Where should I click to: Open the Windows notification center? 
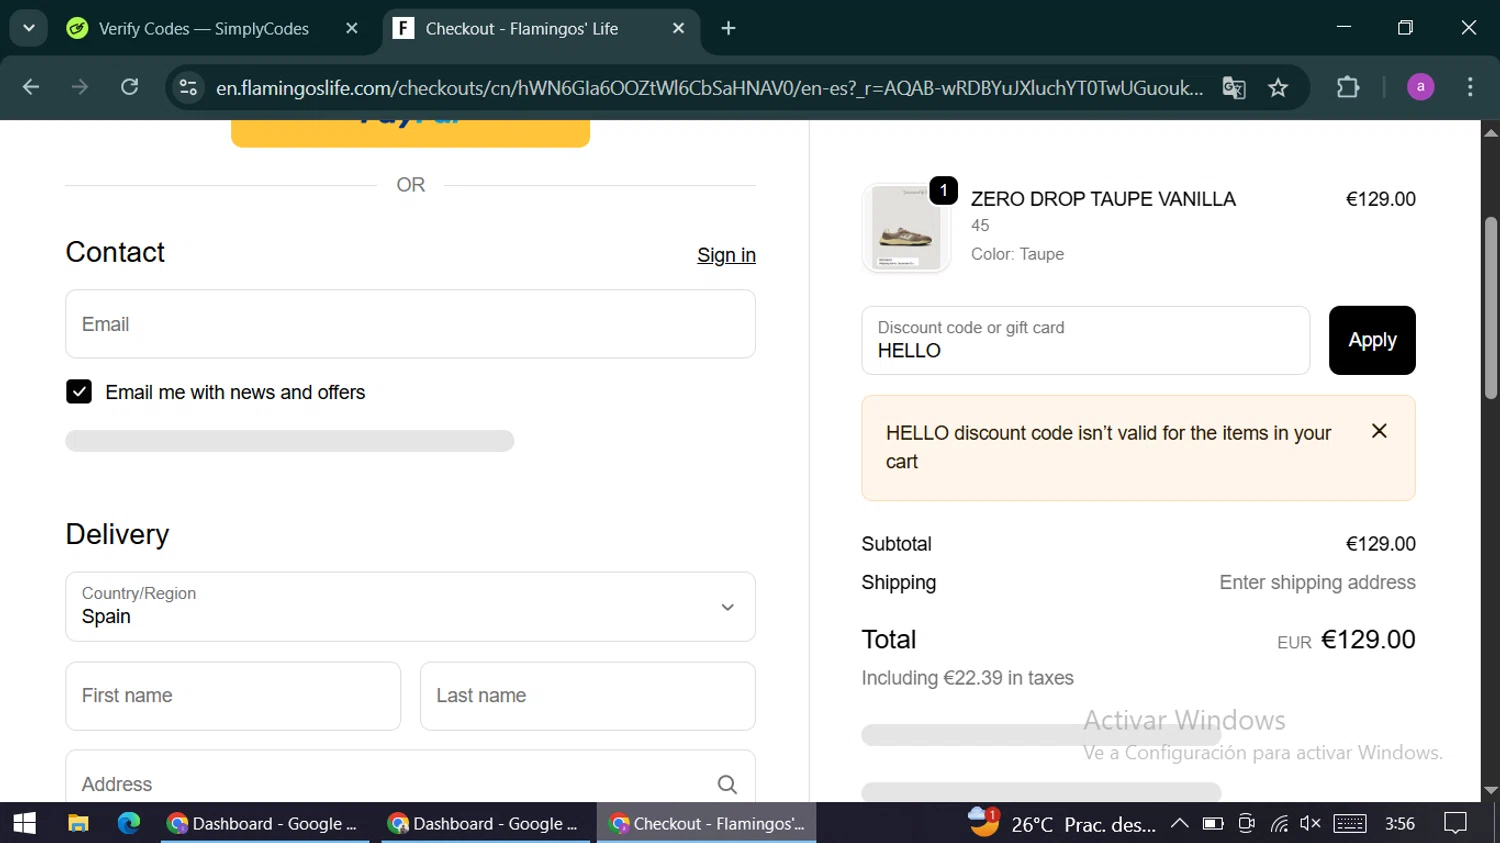click(1456, 823)
